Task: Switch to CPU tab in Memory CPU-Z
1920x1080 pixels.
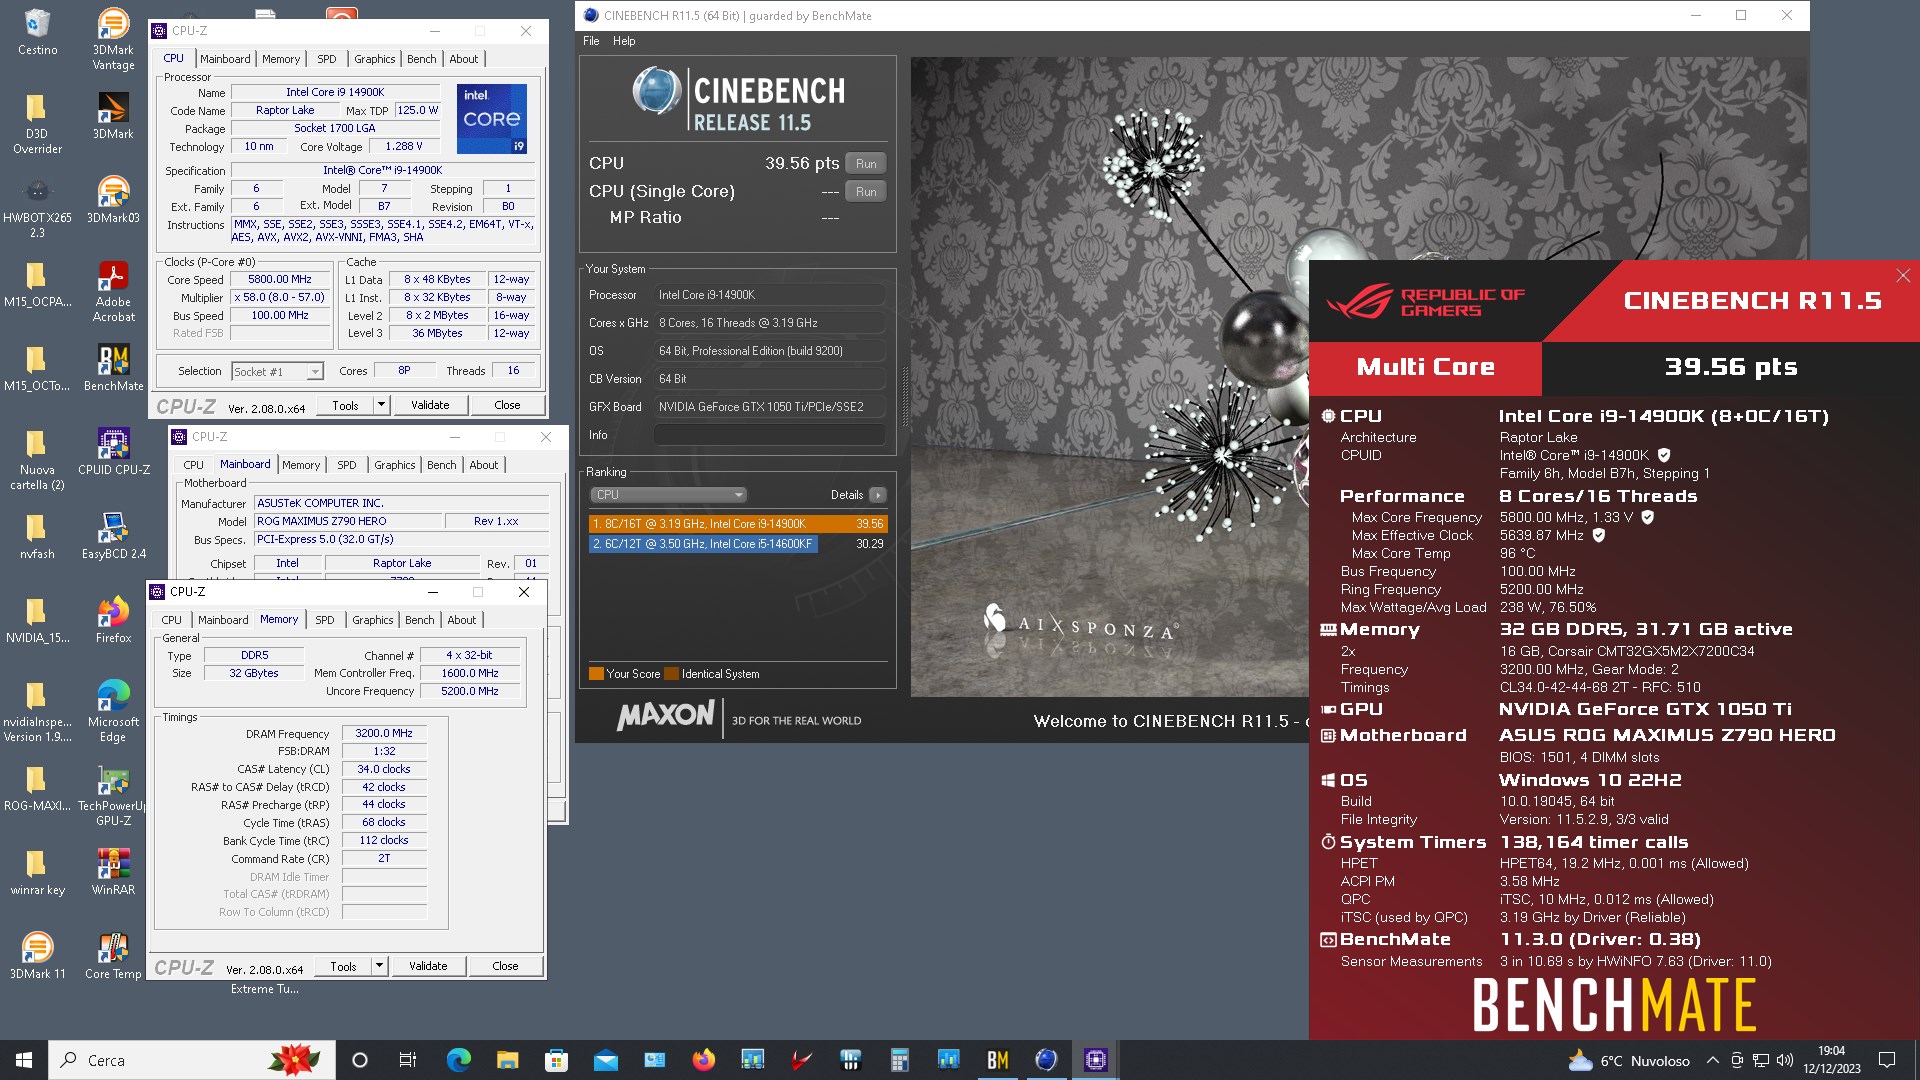Action: coord(172,620)
